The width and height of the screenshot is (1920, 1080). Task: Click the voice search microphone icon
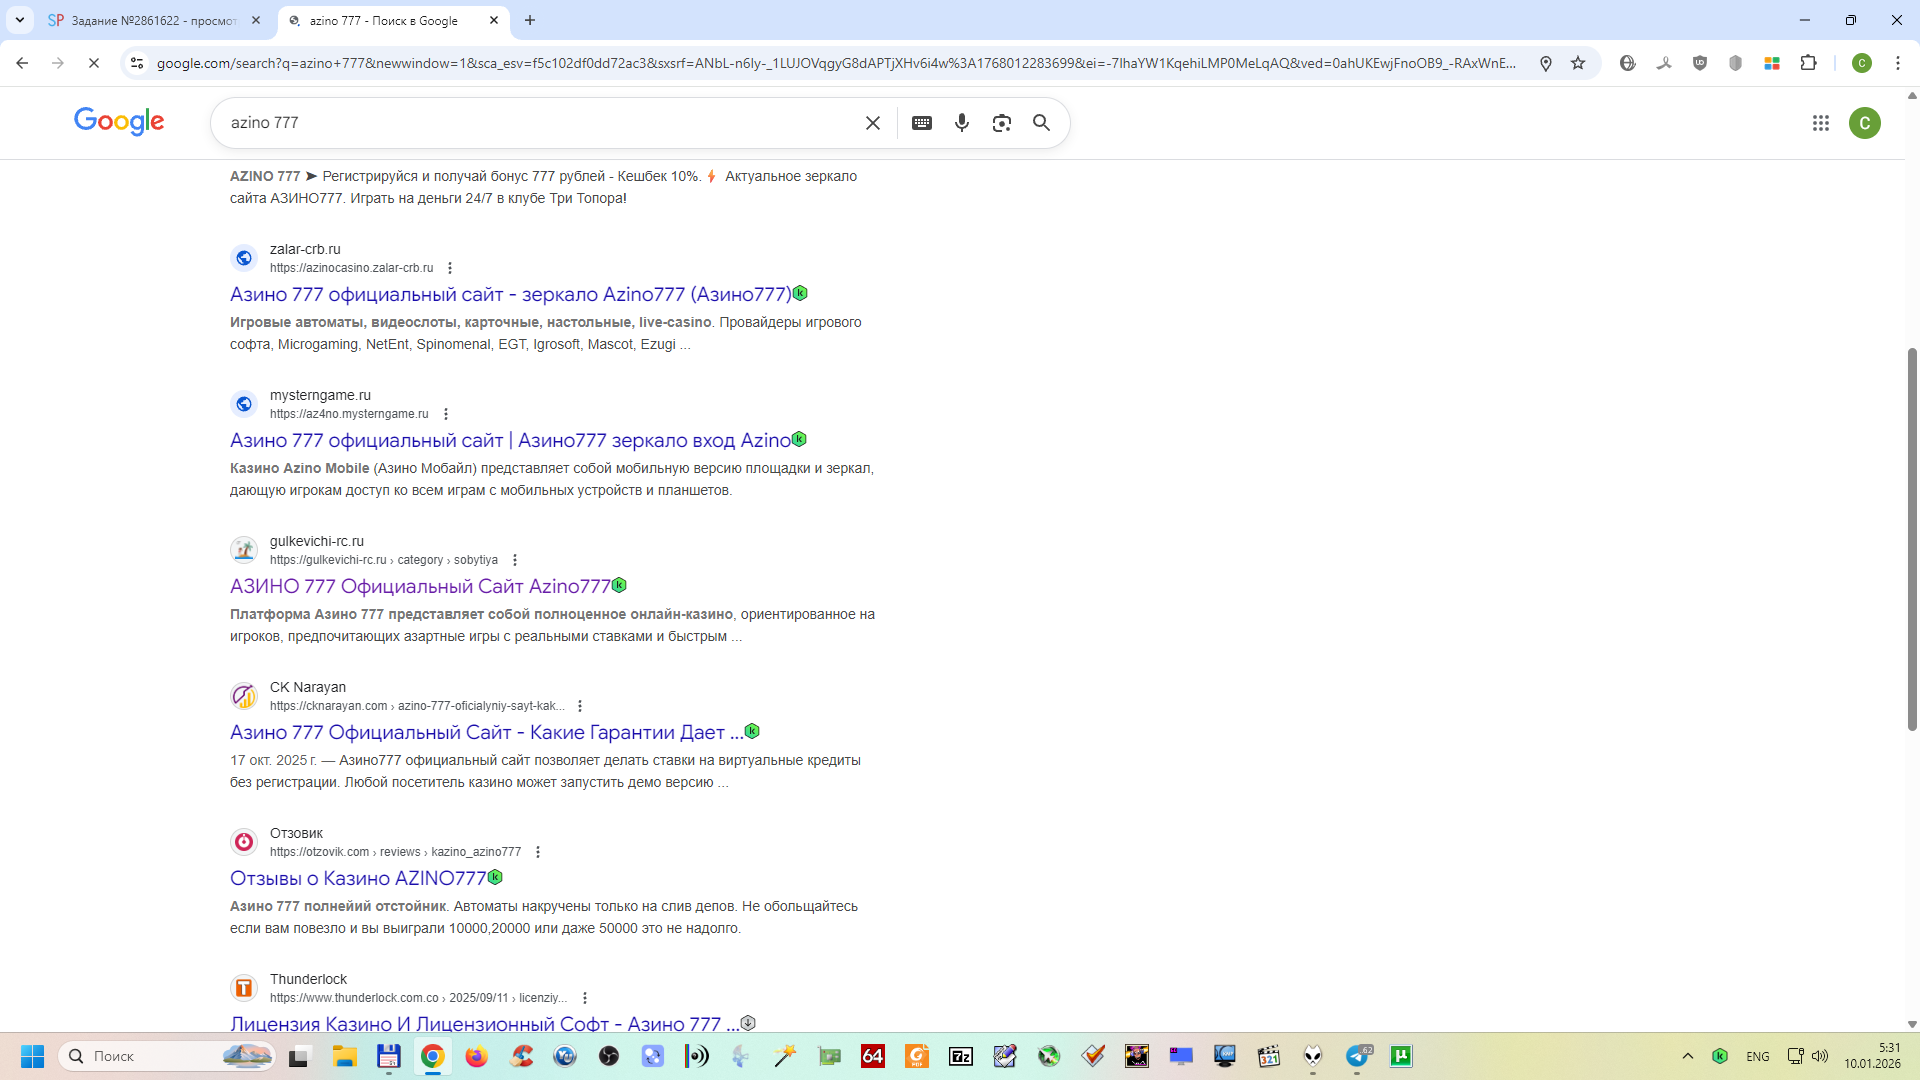[x=961, y=123]
